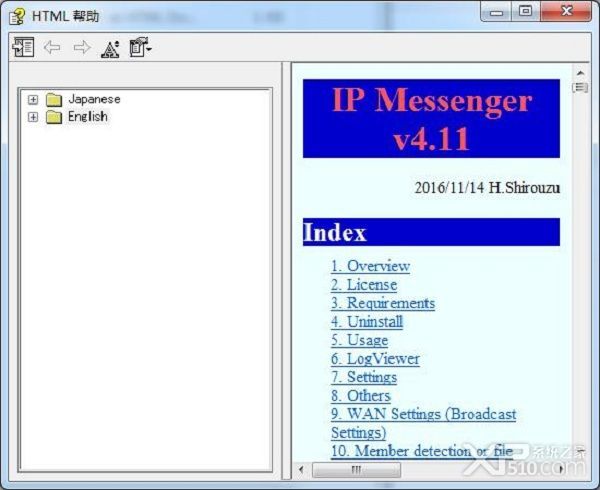This screenshot has height=490, width=600.
Task: Click the 2016/11/14 H.Shirouzu text
Action: point(487,188)
